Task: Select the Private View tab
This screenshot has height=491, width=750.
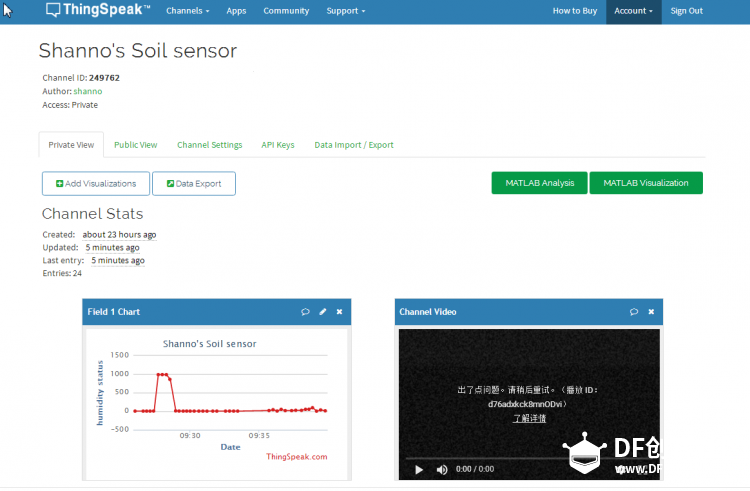Action: [x=71, y=145]
